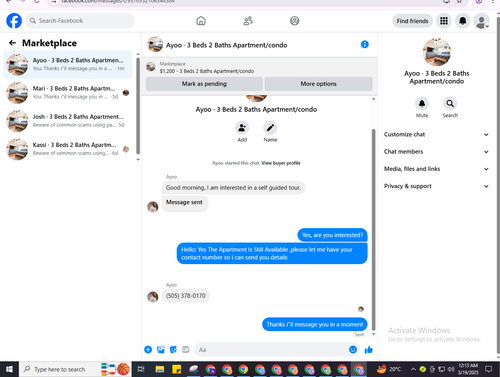
Task: Click the back arrow beside Marketplace
Action: (12, 43)
